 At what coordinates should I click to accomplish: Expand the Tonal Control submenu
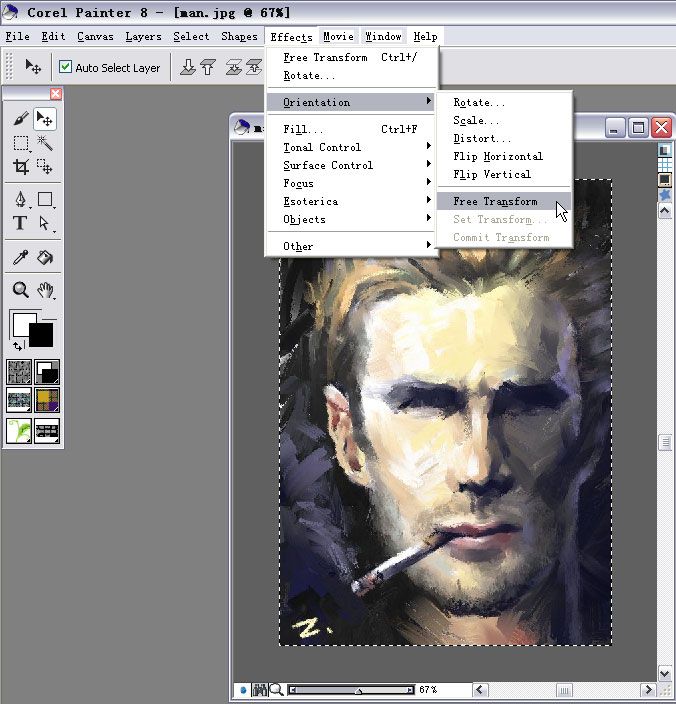click(351, 147)
